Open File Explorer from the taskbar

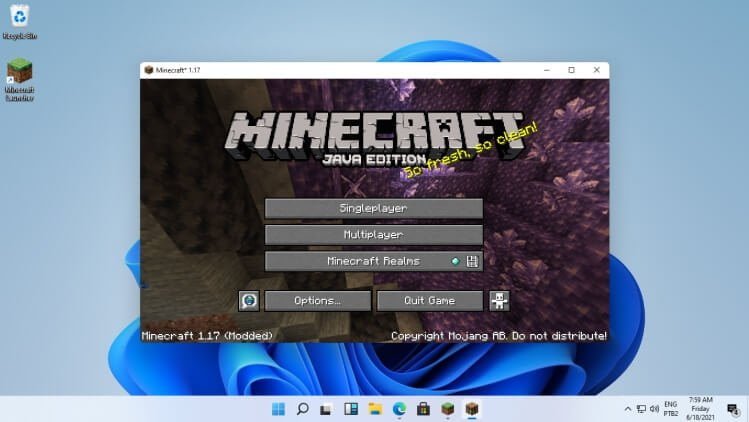point(375,409)
